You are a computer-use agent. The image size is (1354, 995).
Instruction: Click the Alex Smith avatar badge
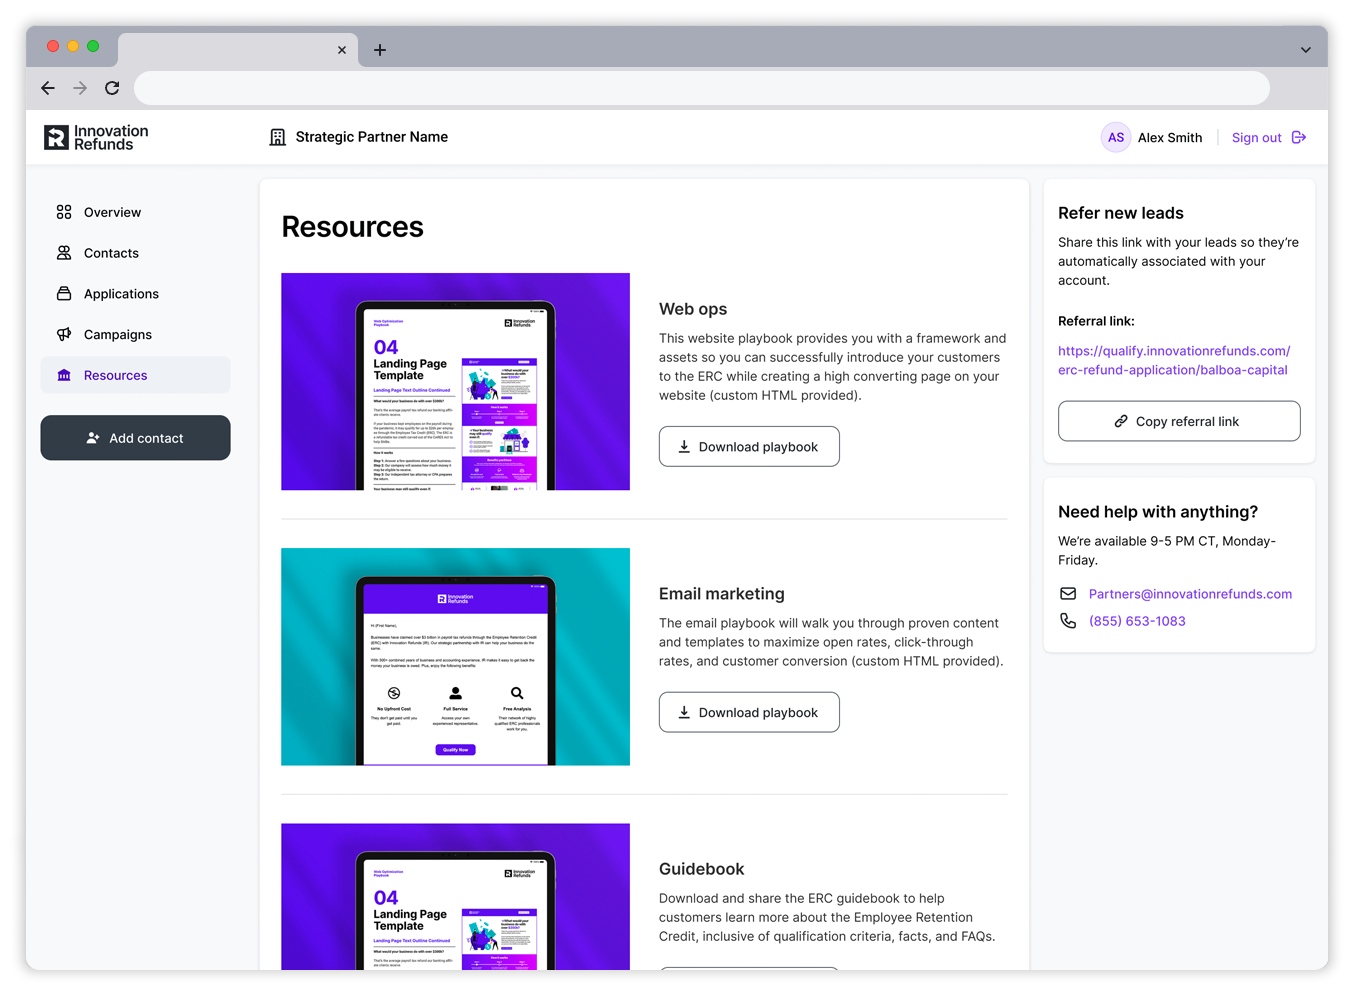click(1115, 138)
